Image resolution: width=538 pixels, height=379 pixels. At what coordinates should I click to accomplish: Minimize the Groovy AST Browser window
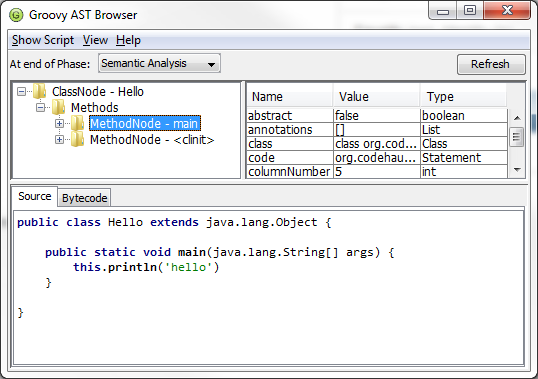[443, 11]
